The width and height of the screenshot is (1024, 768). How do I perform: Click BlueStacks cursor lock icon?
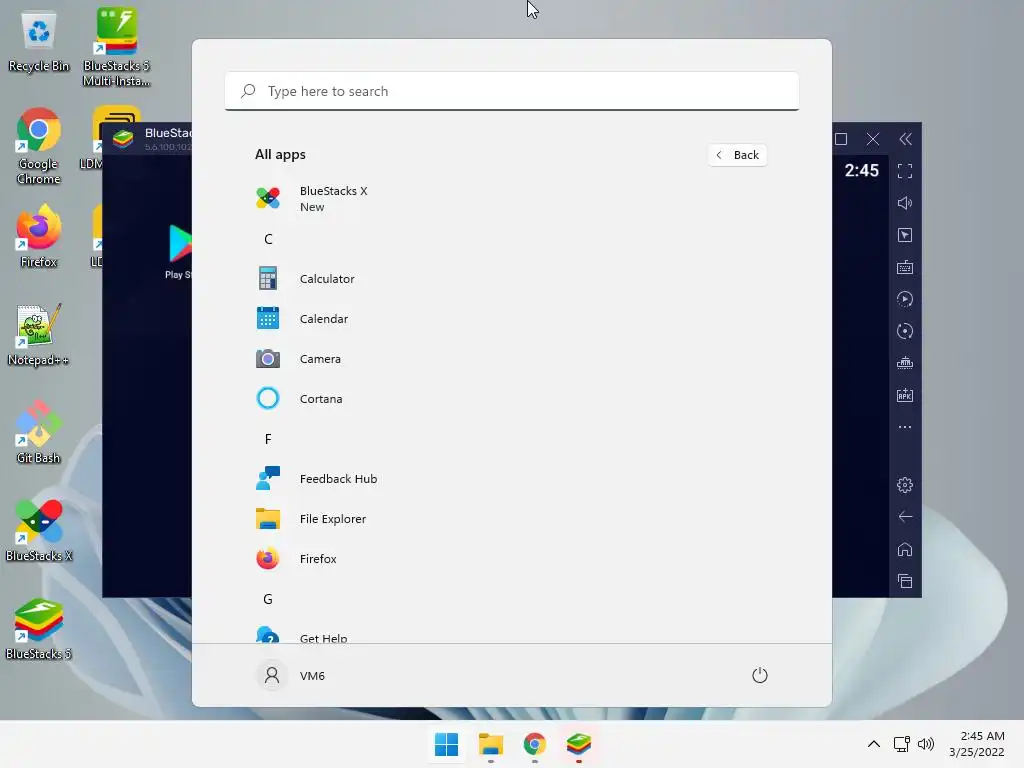point(905,235)
